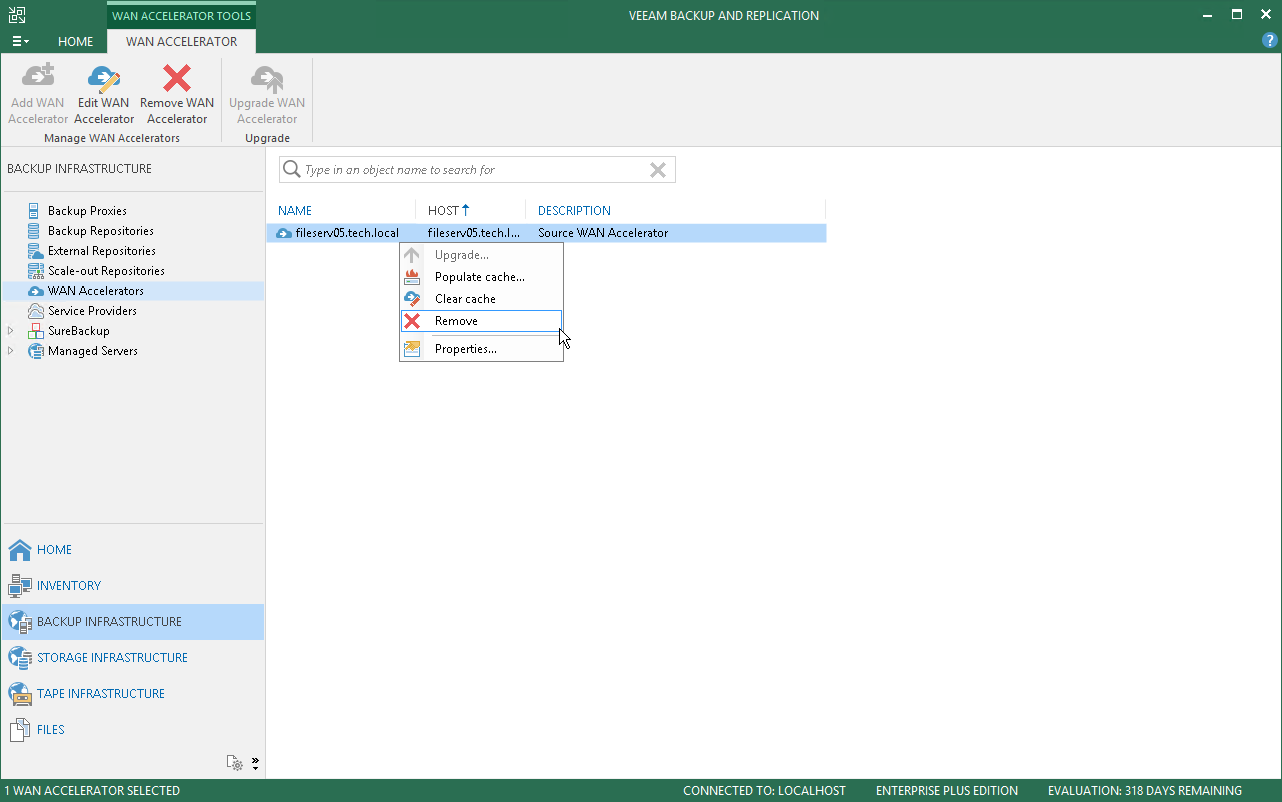The height and width of the screenshot is (802, 1282).
Task: Click the red X Remove icon in menu
Action: pyautogui.click(x=412, y=321)
